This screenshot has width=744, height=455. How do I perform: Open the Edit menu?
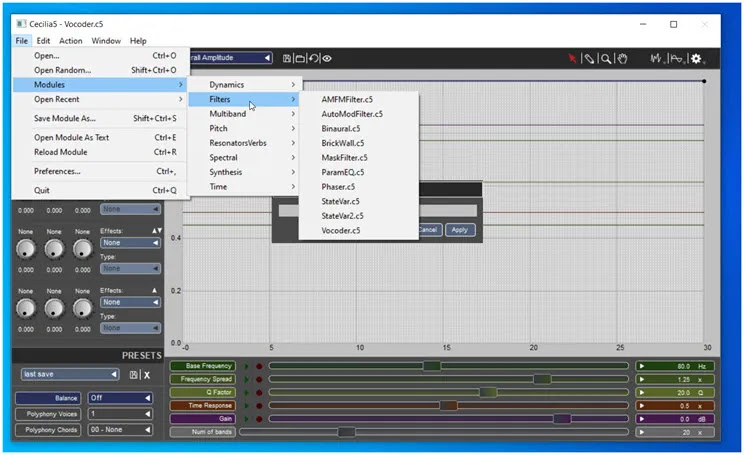pyautogui.click(x=43, y=41)
